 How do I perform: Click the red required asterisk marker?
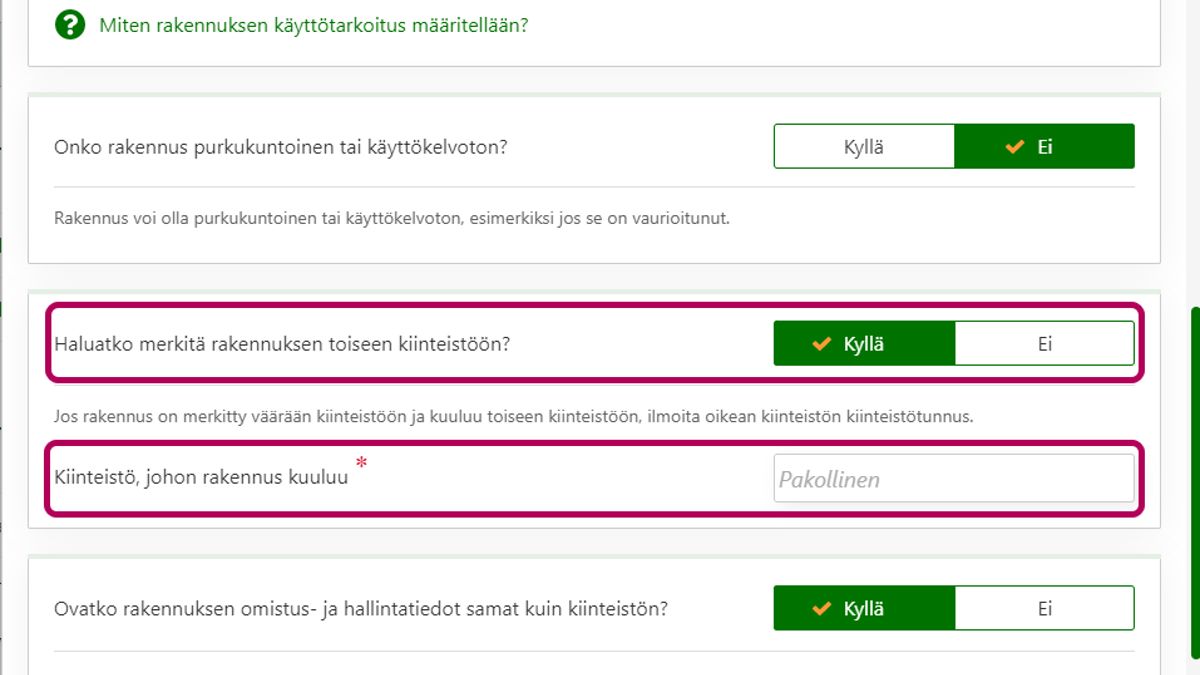361,463
